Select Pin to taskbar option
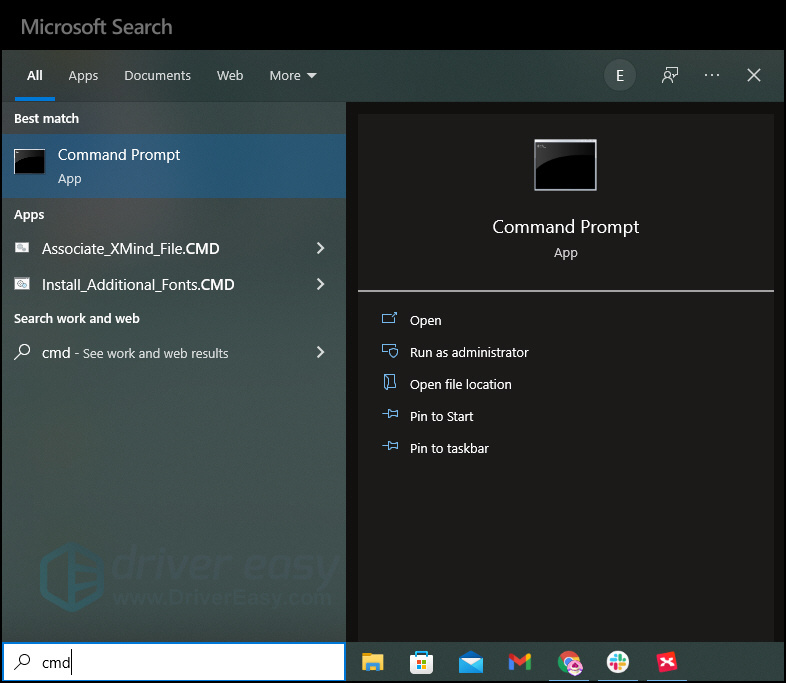The width and height of the screenshot is (786, 683). (449, 448)
